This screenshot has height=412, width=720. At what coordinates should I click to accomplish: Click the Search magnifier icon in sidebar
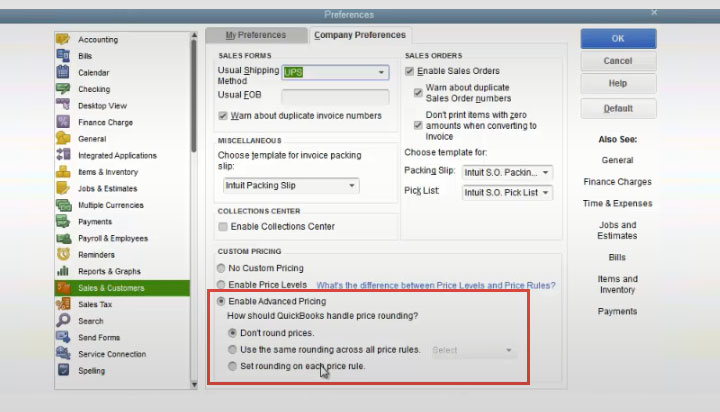click(63, 321)
